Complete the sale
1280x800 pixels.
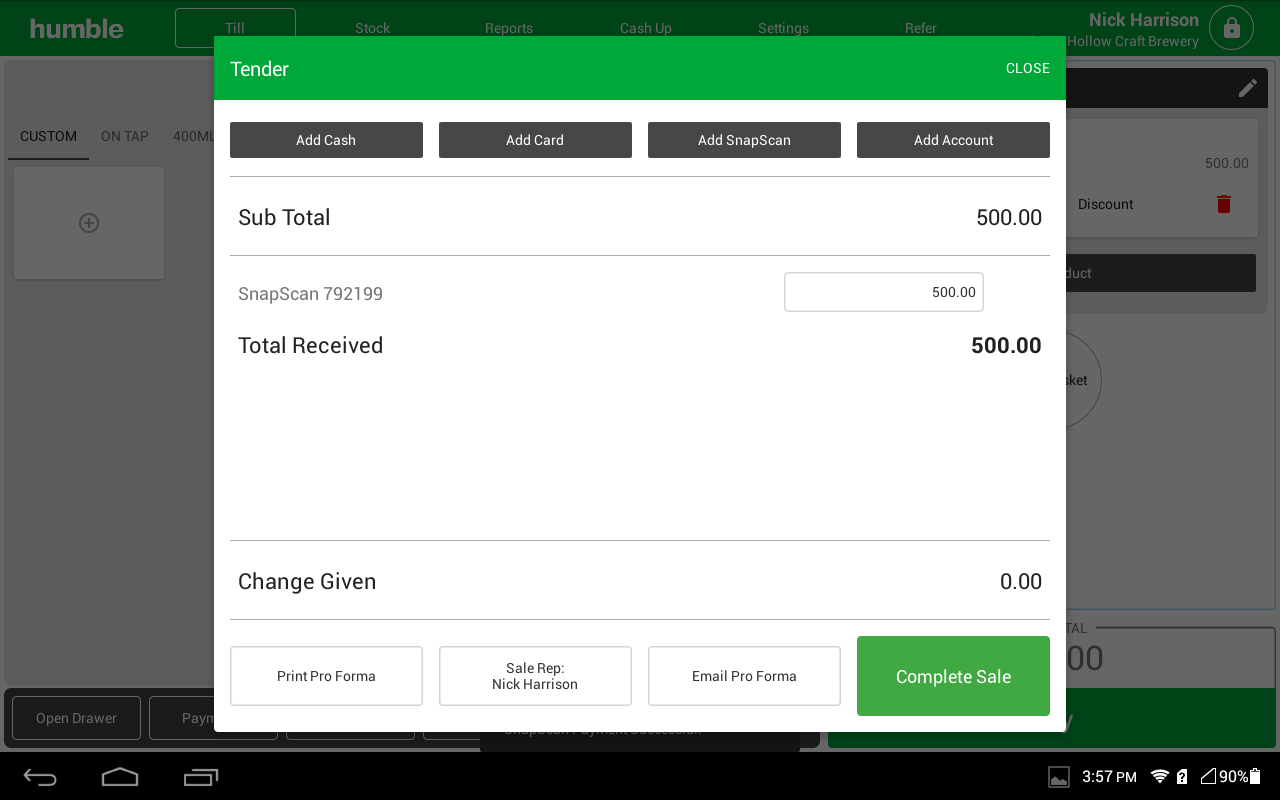[x=953, y=676]
